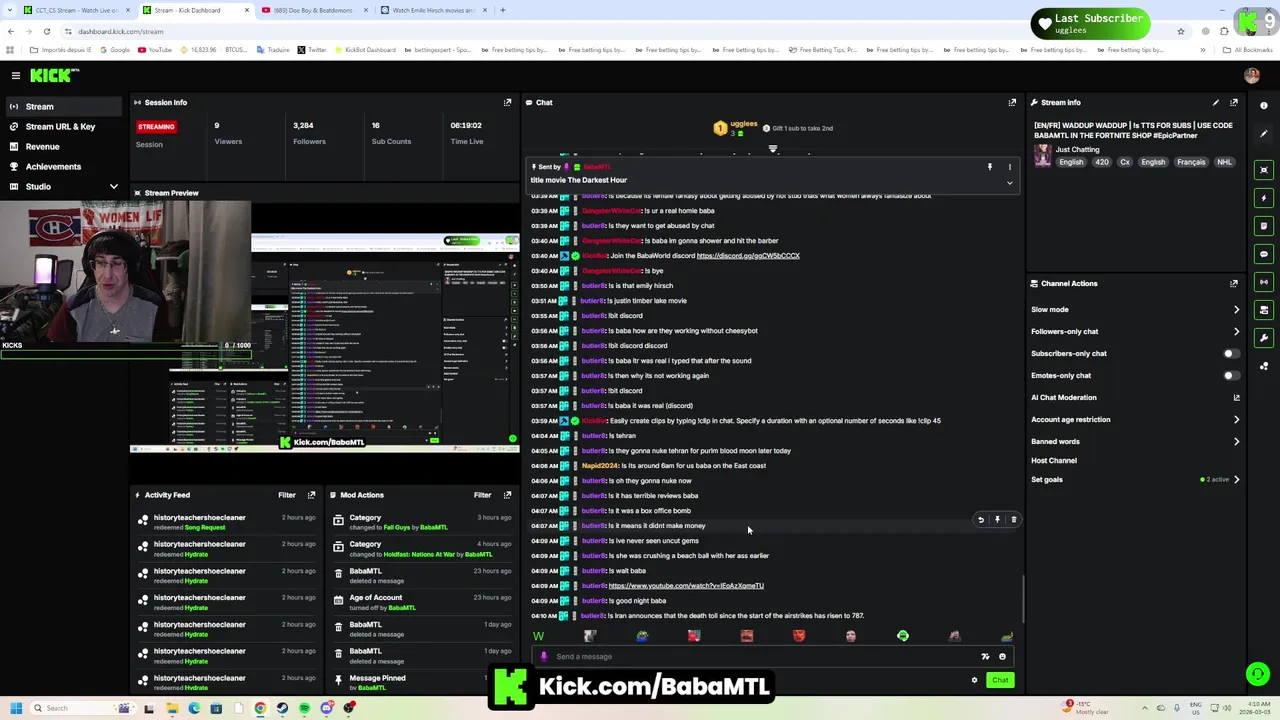Switch to Watch Emile Hirsch movies tab
Viewport: 1280px width, 720px height.
tap(433, 10)
